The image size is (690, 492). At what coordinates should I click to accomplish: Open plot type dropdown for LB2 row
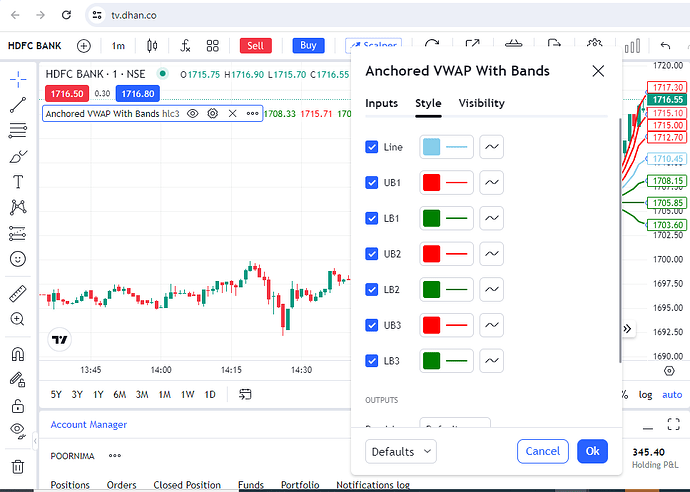point(492,290)
